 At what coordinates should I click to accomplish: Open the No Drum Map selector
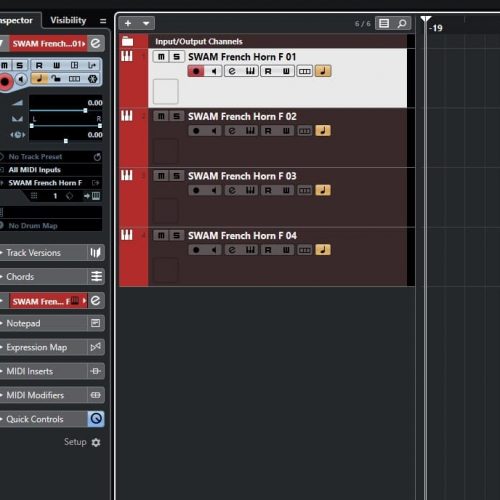pos(51,226)
